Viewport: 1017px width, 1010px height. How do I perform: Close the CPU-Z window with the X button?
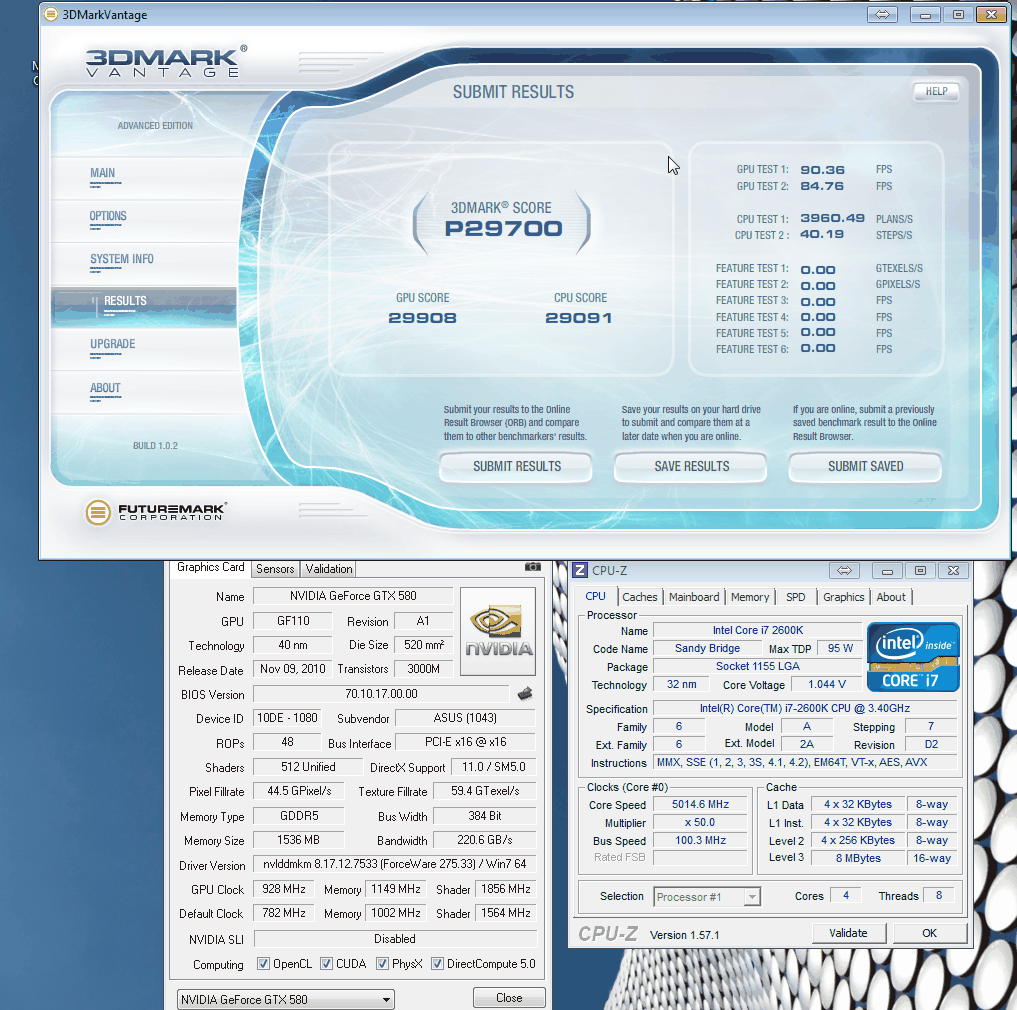pos(953,570)
